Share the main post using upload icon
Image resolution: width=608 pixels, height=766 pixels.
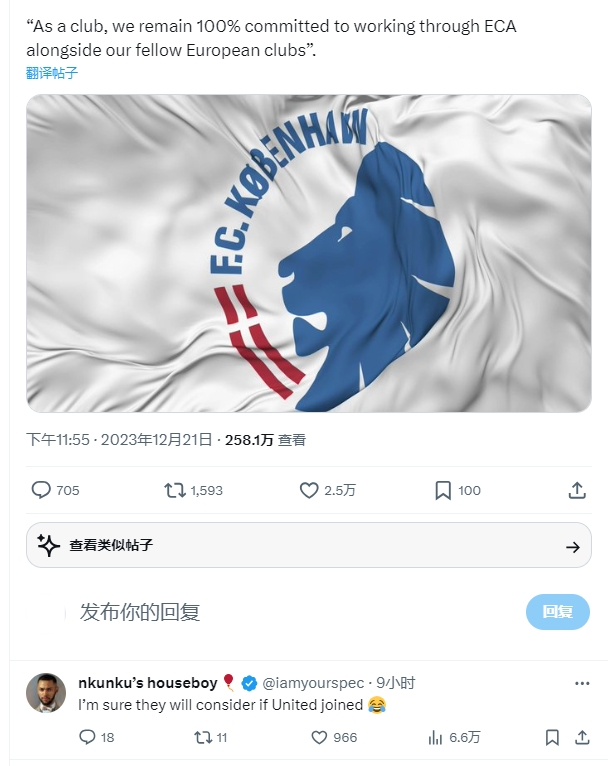pos(577,490)
